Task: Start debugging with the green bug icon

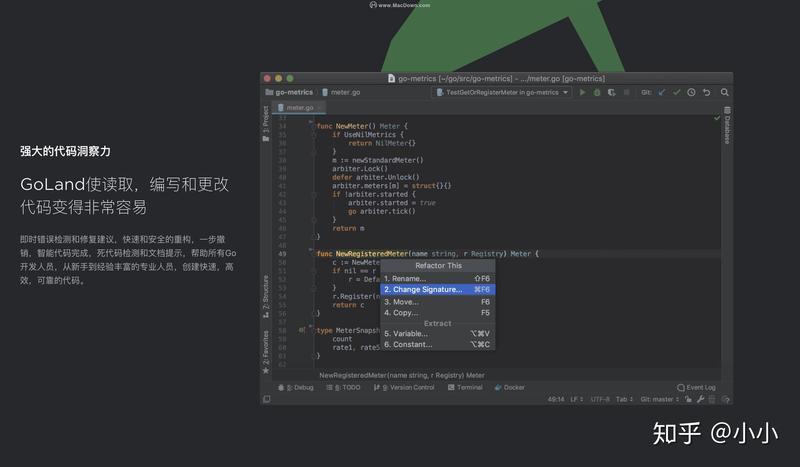Action: 597,92
